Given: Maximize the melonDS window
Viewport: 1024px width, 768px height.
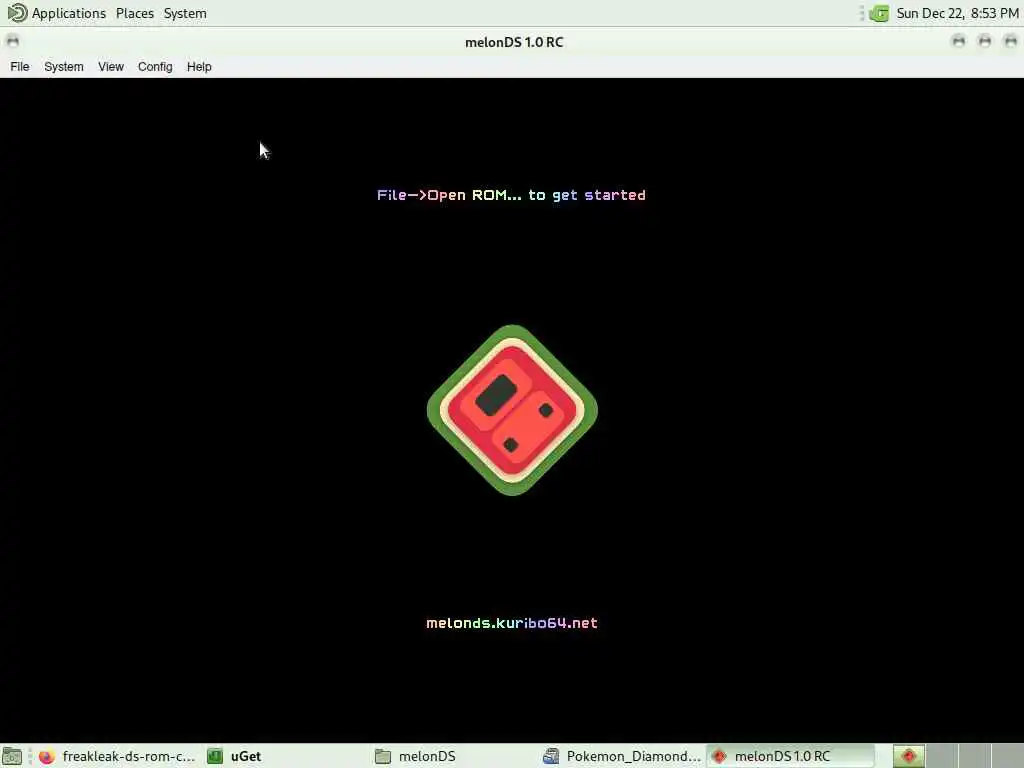Looking at the screenshot, I should tap(985, 42).
